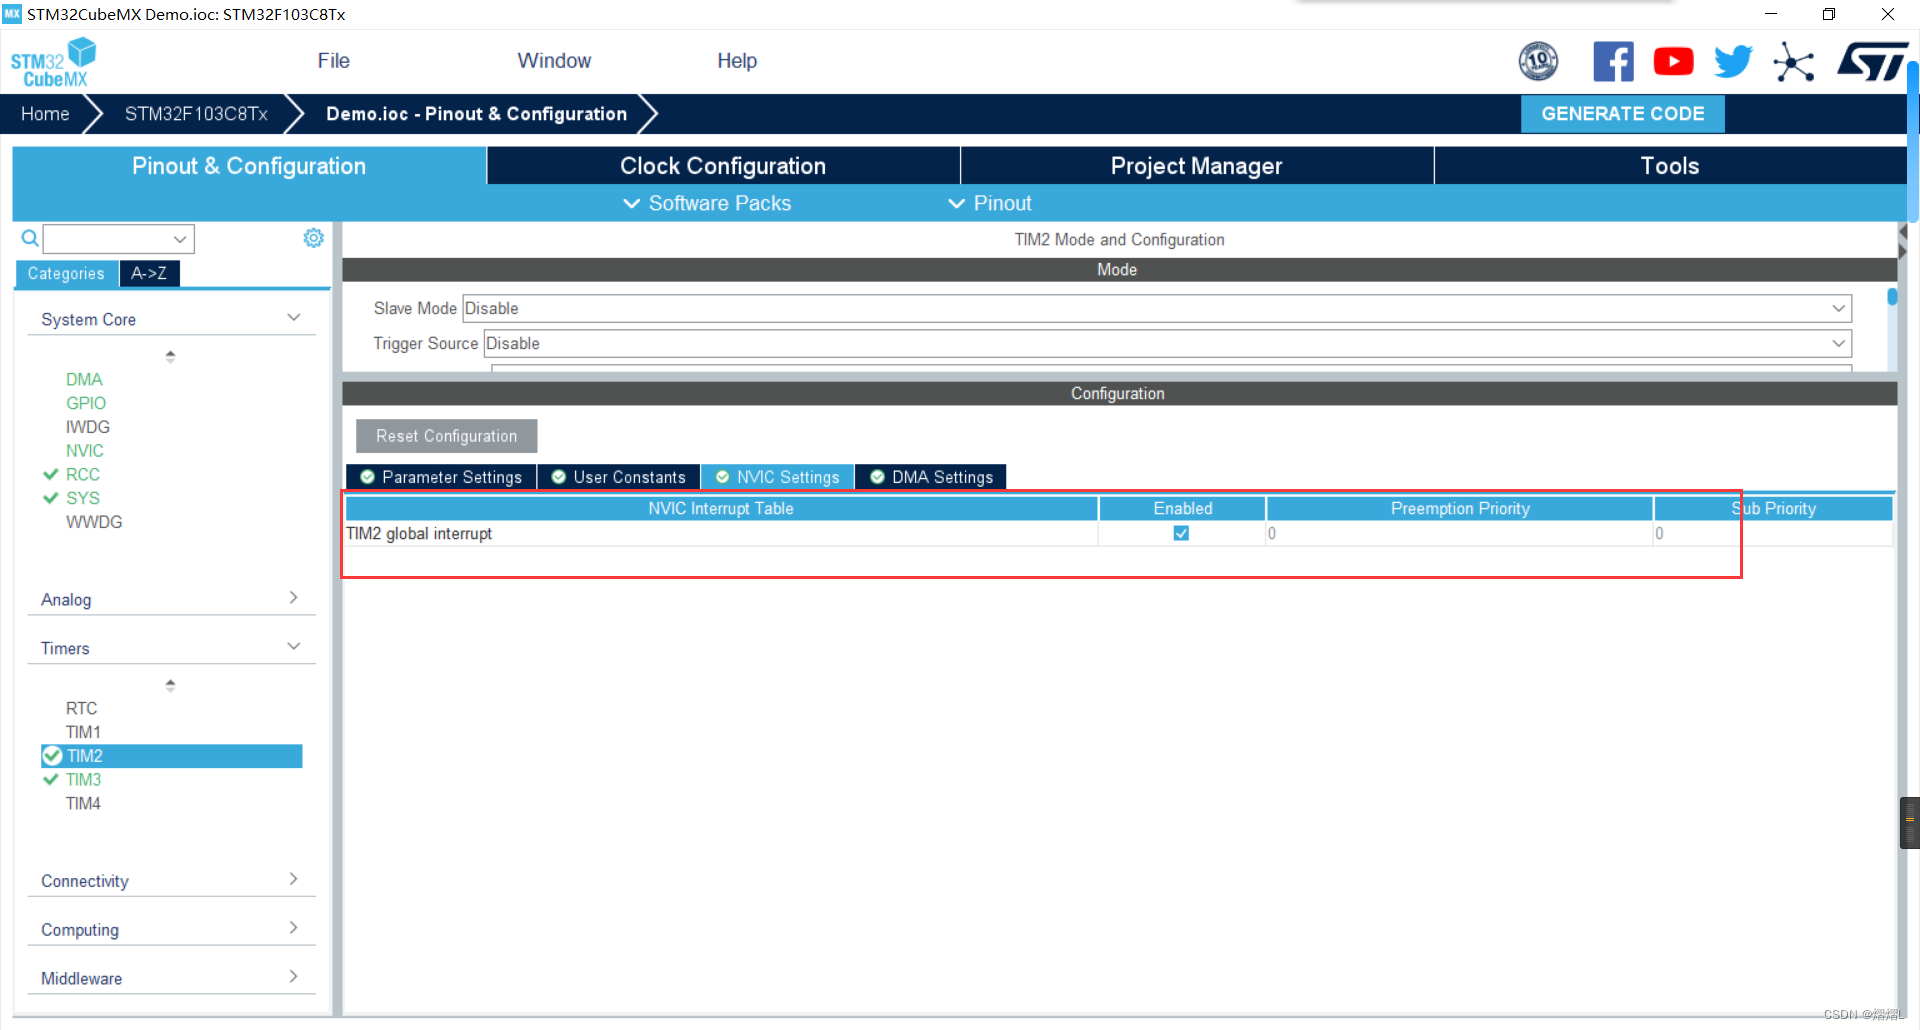Select SYS peripheral
The height and width of the screenshot is (1030, 1920).
click(83, 498)
